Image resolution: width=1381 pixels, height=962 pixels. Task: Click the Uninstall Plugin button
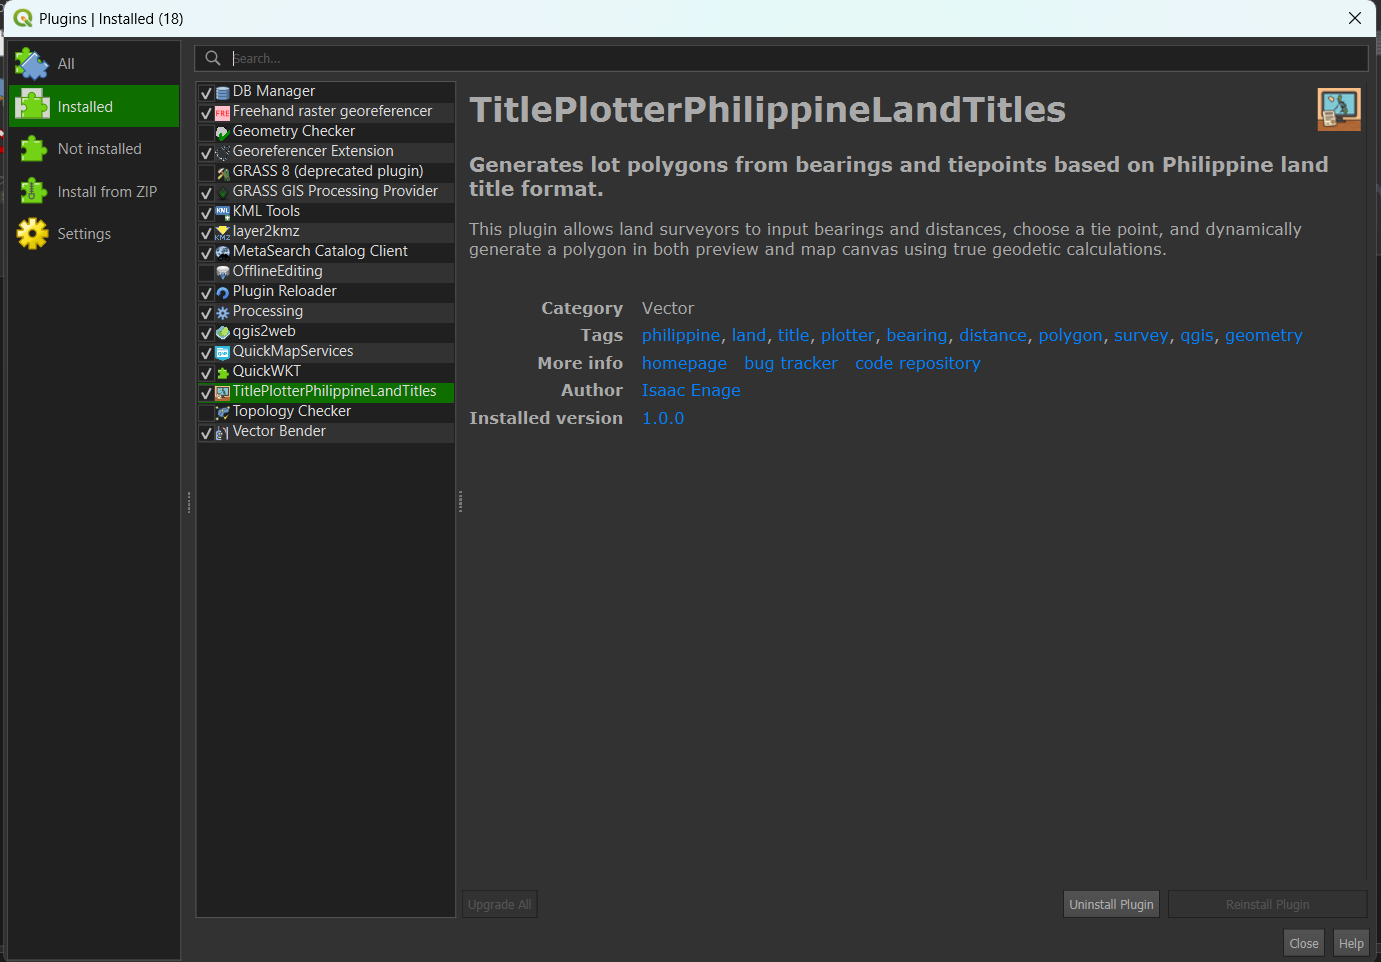1111,904
